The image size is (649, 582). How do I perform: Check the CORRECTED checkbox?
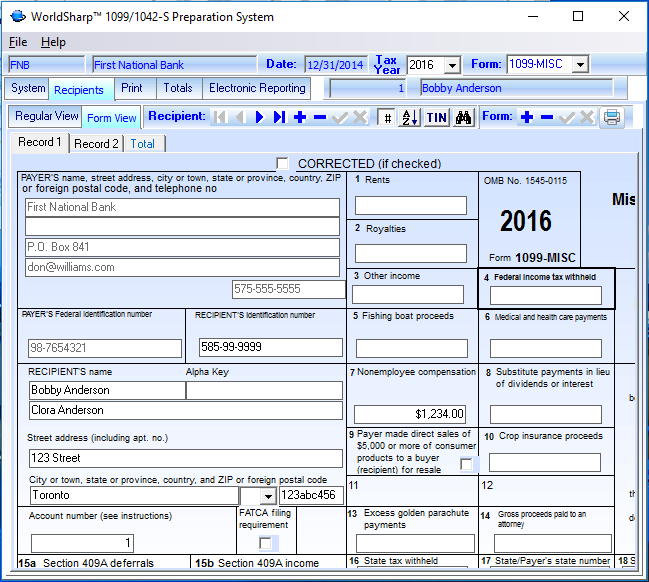(283, 163)
